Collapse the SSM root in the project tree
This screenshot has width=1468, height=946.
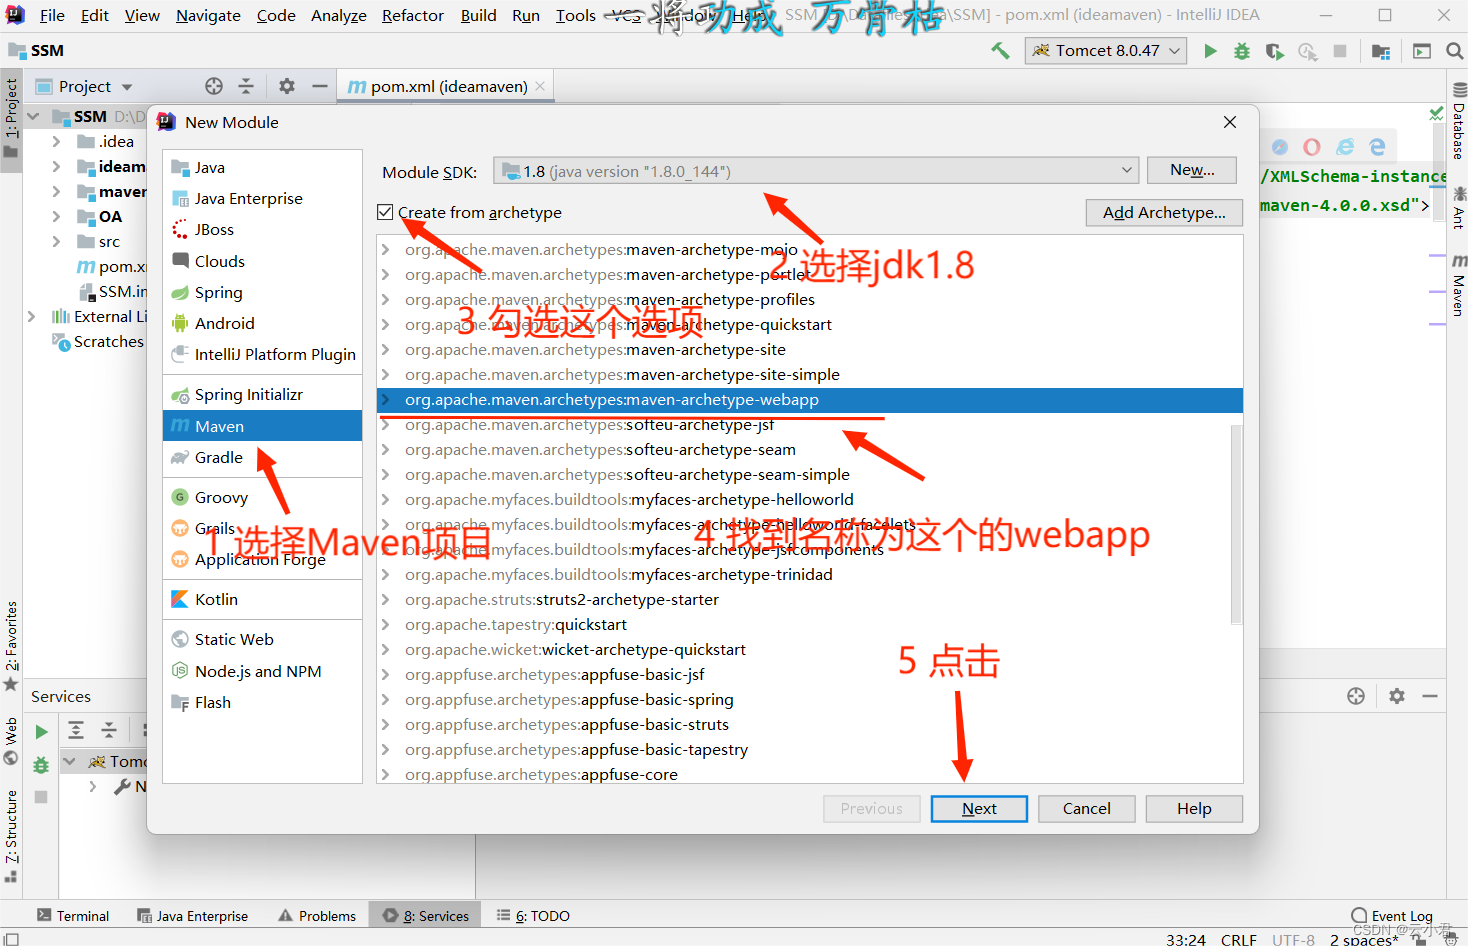33,117
